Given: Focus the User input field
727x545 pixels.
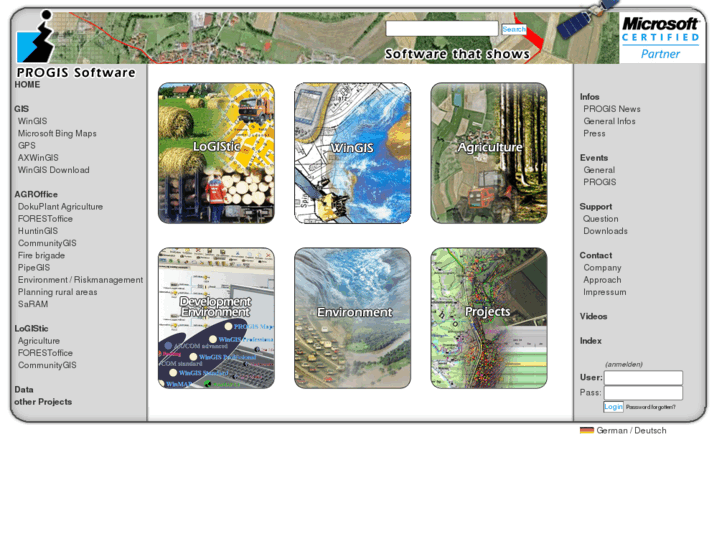Looking at the screenshot, I should point(643,378).
